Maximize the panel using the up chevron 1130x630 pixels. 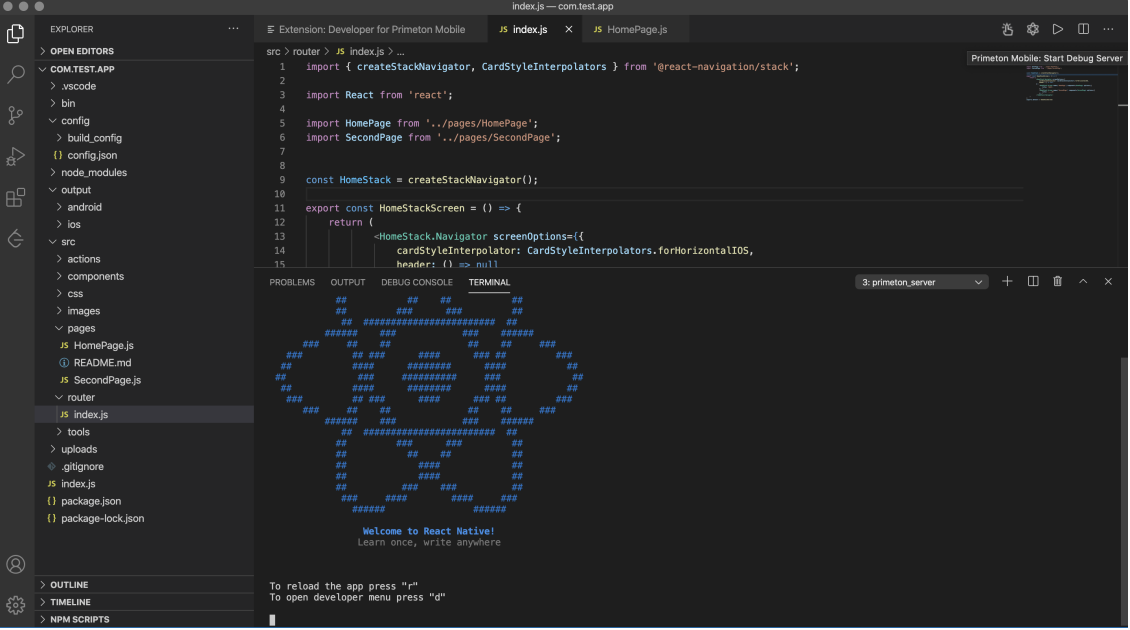[1083, 282]
